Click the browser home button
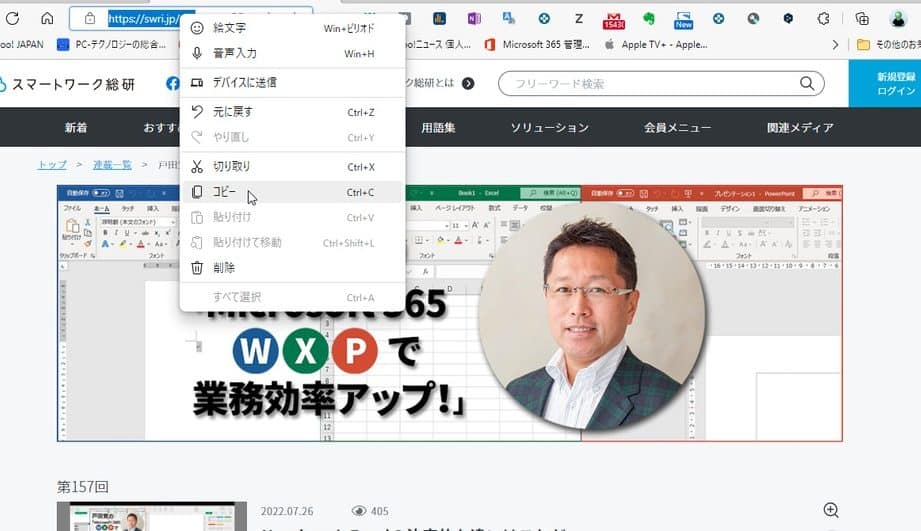Image resolution: width=921 pixels, height=531 pixels. (x=47, y=18)
